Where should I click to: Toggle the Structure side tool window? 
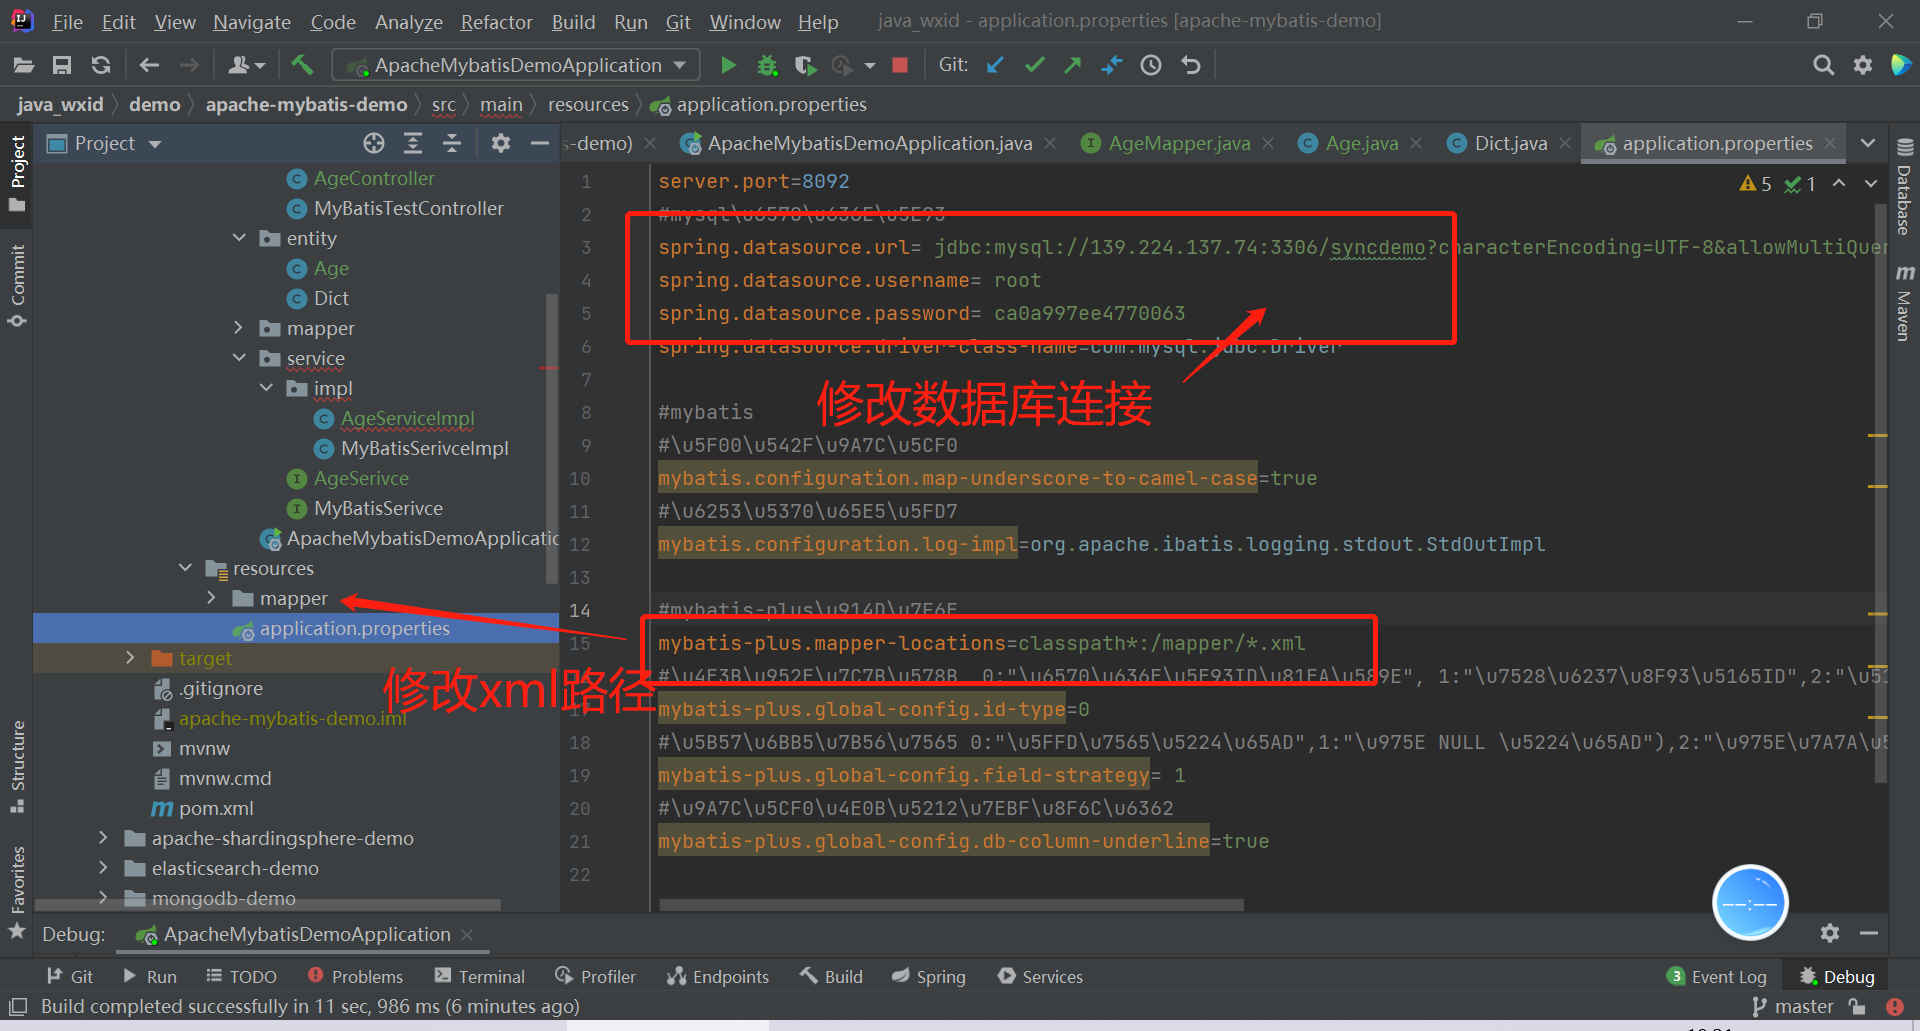click(x=17, y=765)
